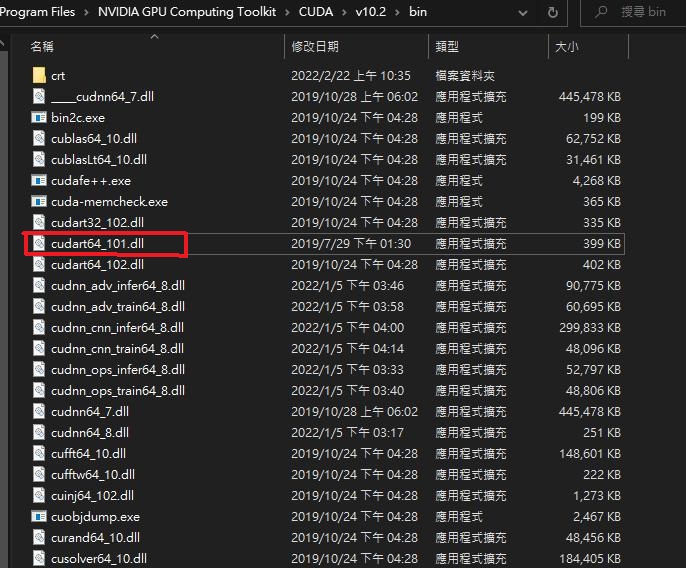Viewport: 686px width, 568px height.
Task: Click the size value 184,405 KB
Action: [590, 558]
